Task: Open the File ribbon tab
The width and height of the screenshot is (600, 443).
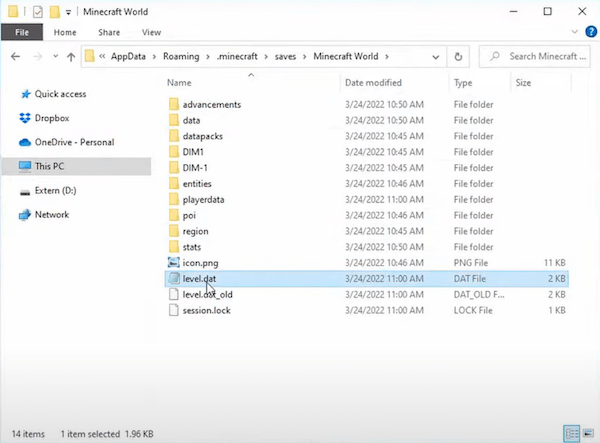Action: coord(22,33)
